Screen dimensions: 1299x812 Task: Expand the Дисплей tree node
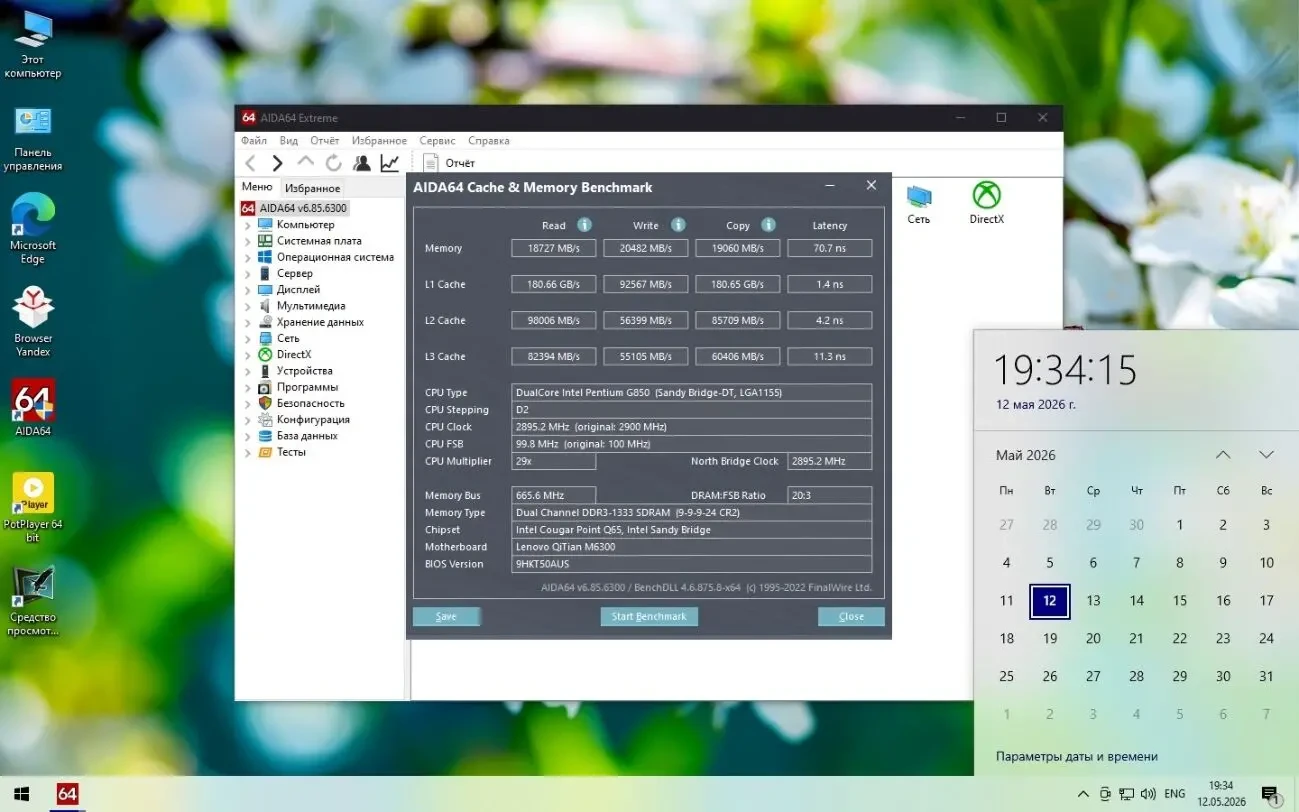248,290
